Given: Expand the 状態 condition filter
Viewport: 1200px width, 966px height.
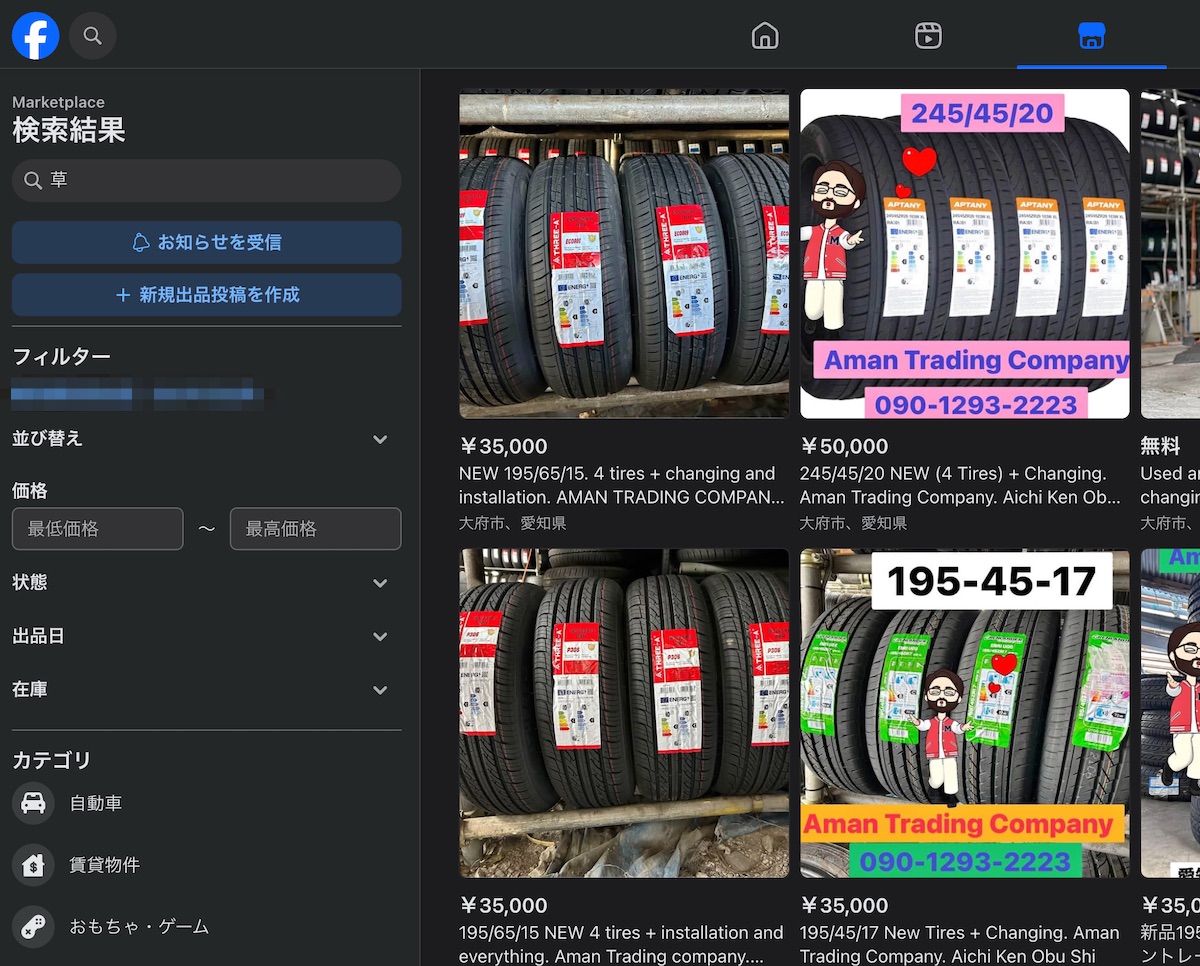Looking at the screenshot, I should [x=380, y=583].
